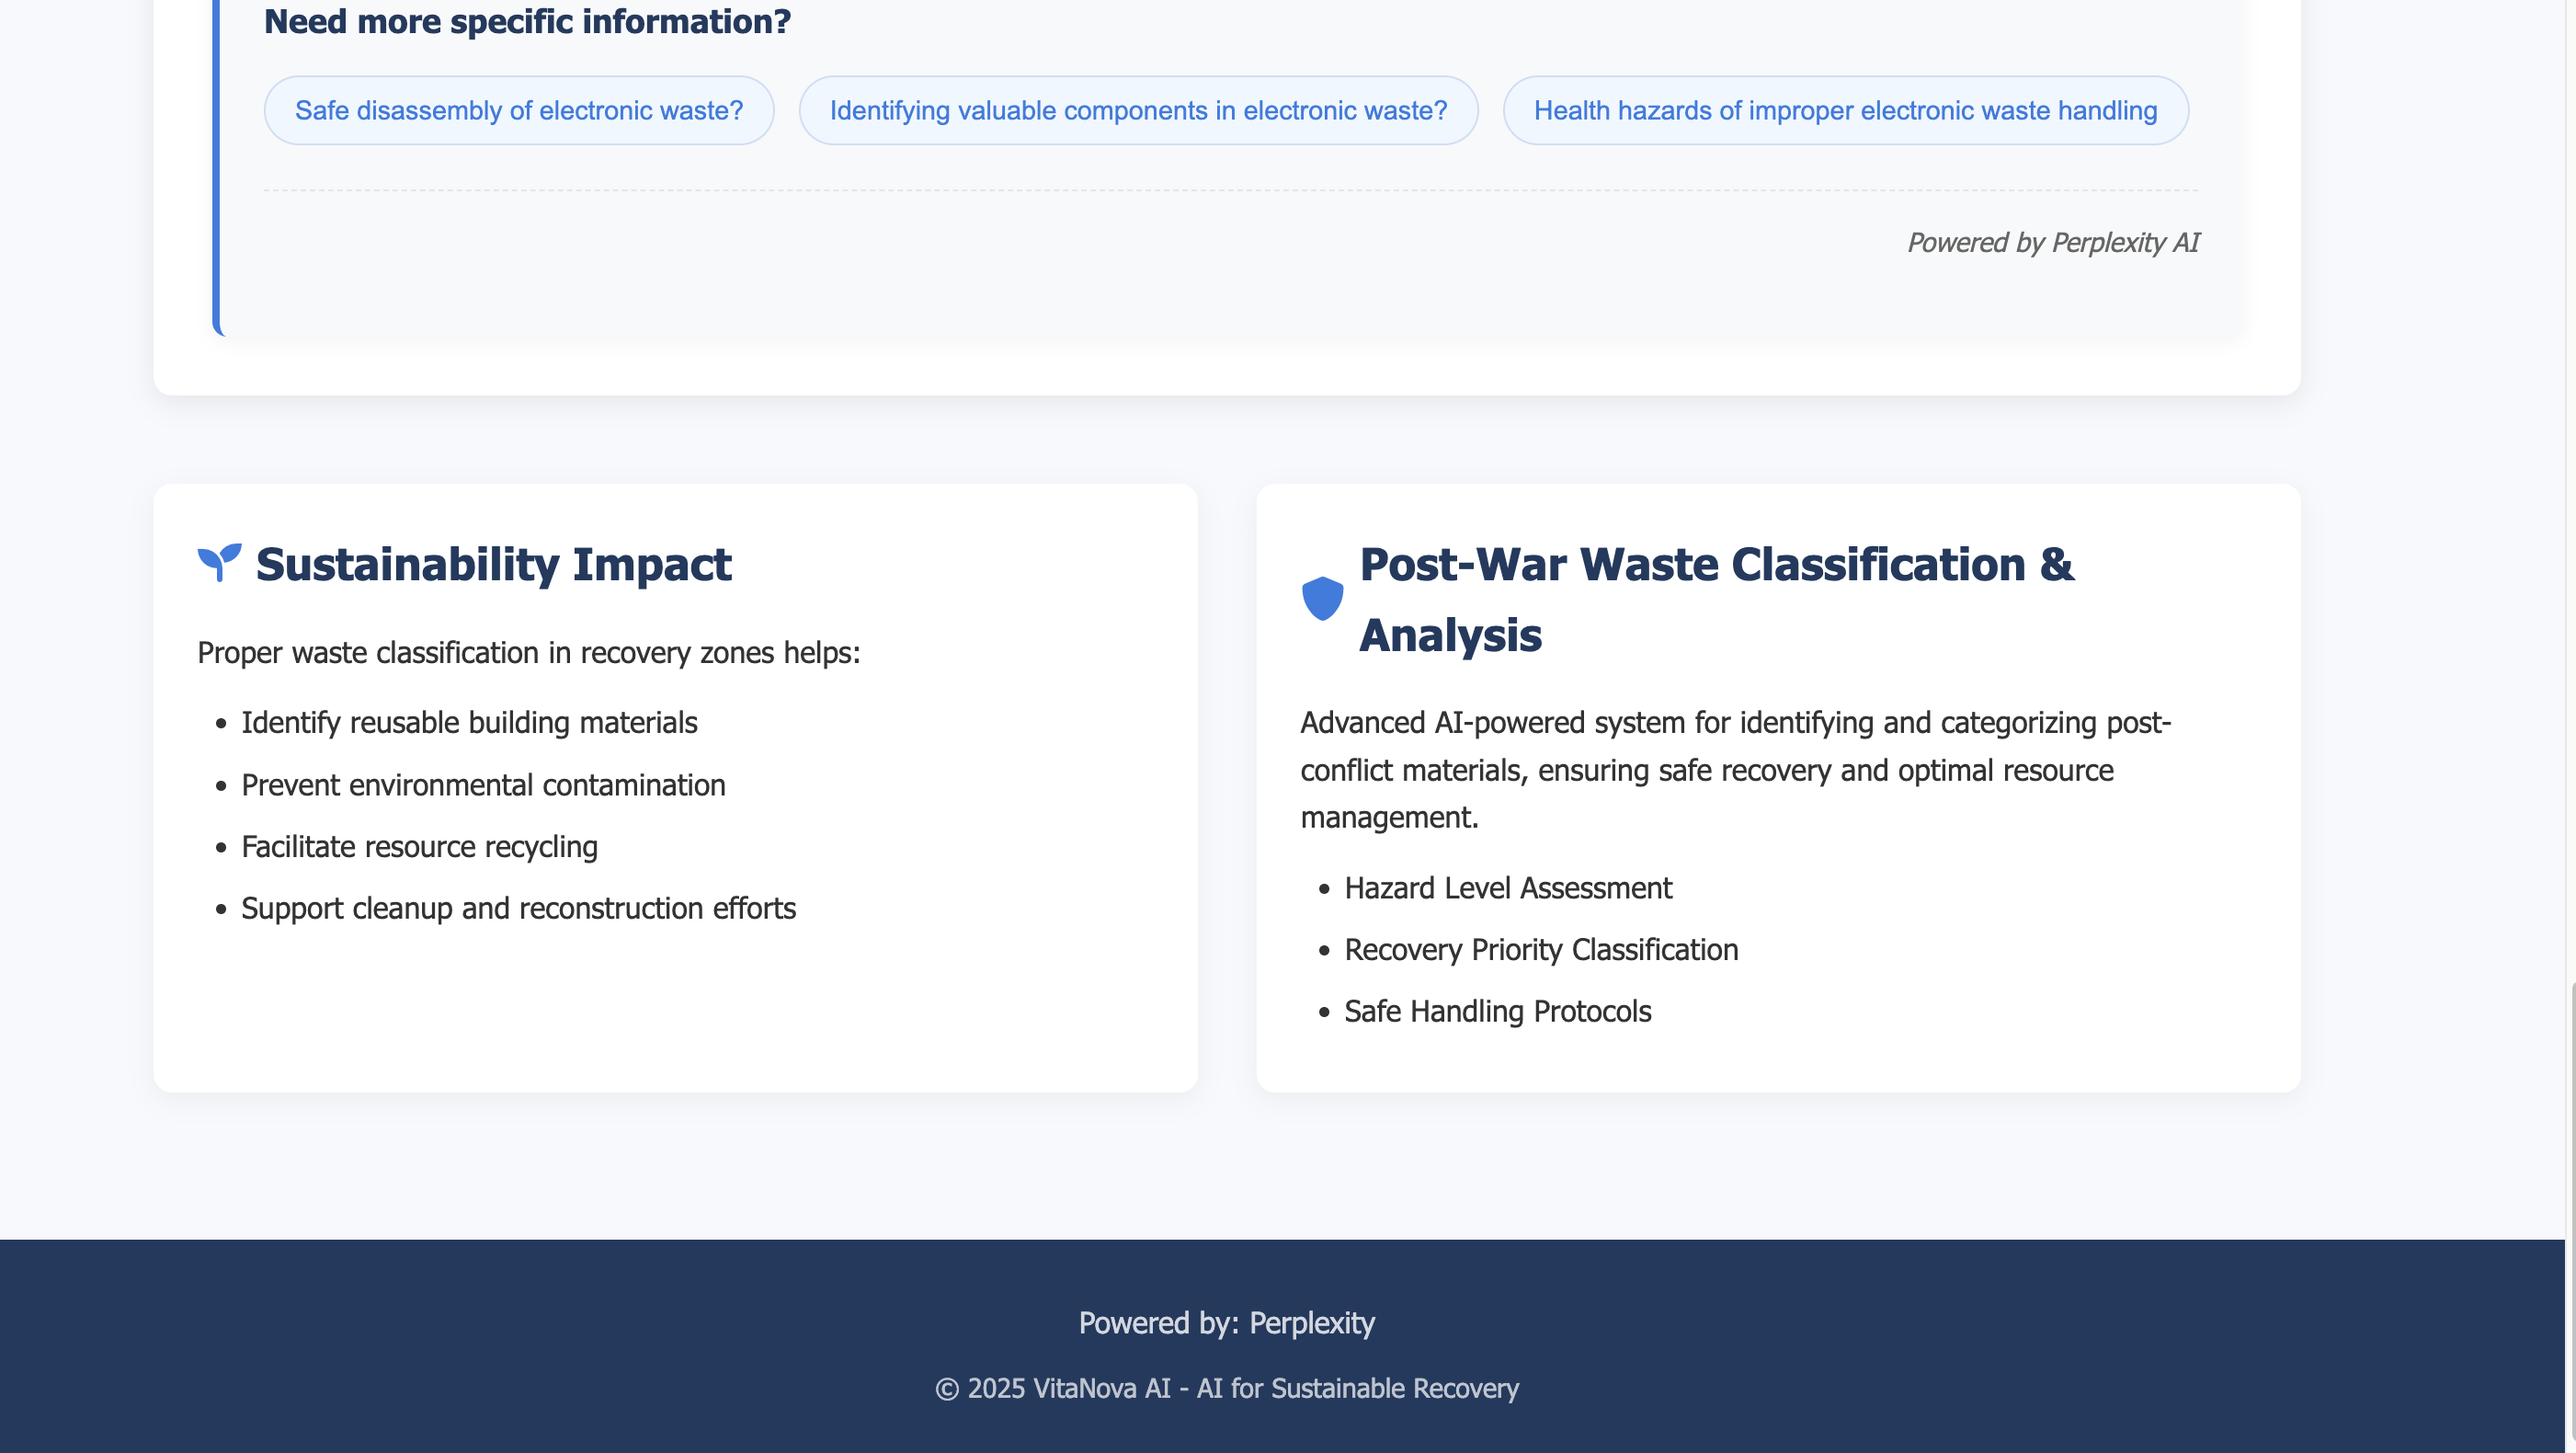Click footer Powered by: Perplexity text
The width and height of the screenshot is (2576, 1453).
pos(1226,1323)
